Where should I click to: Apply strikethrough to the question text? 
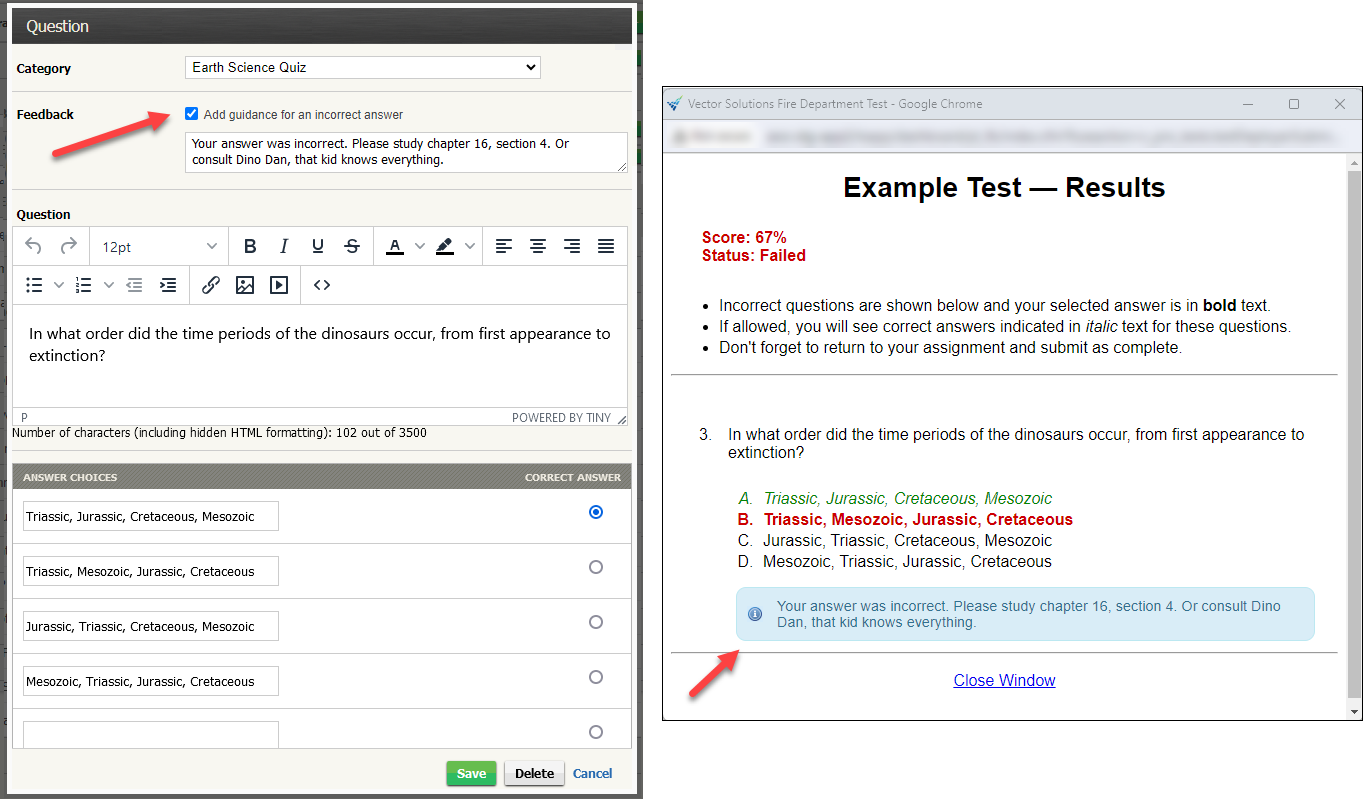coord(351,245)
